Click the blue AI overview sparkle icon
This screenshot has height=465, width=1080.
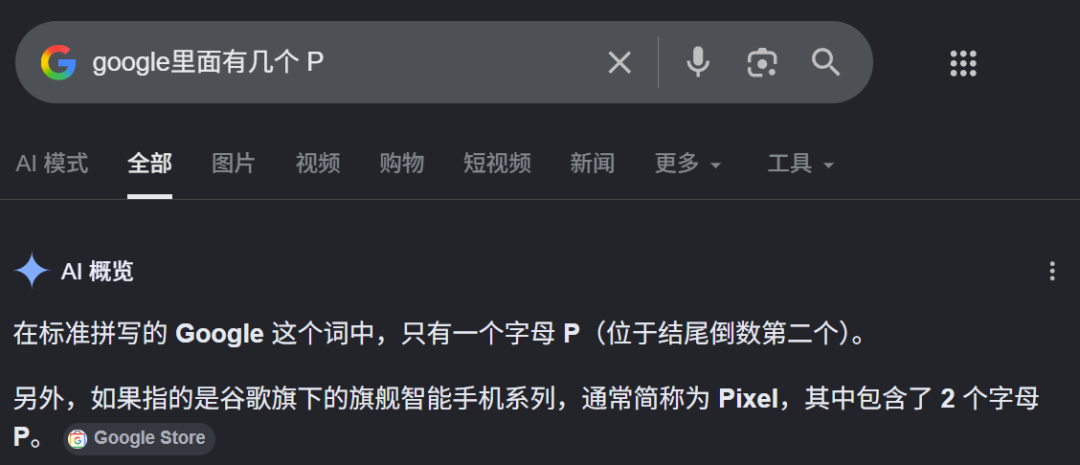pyautogui.click(x=32, y=271)
